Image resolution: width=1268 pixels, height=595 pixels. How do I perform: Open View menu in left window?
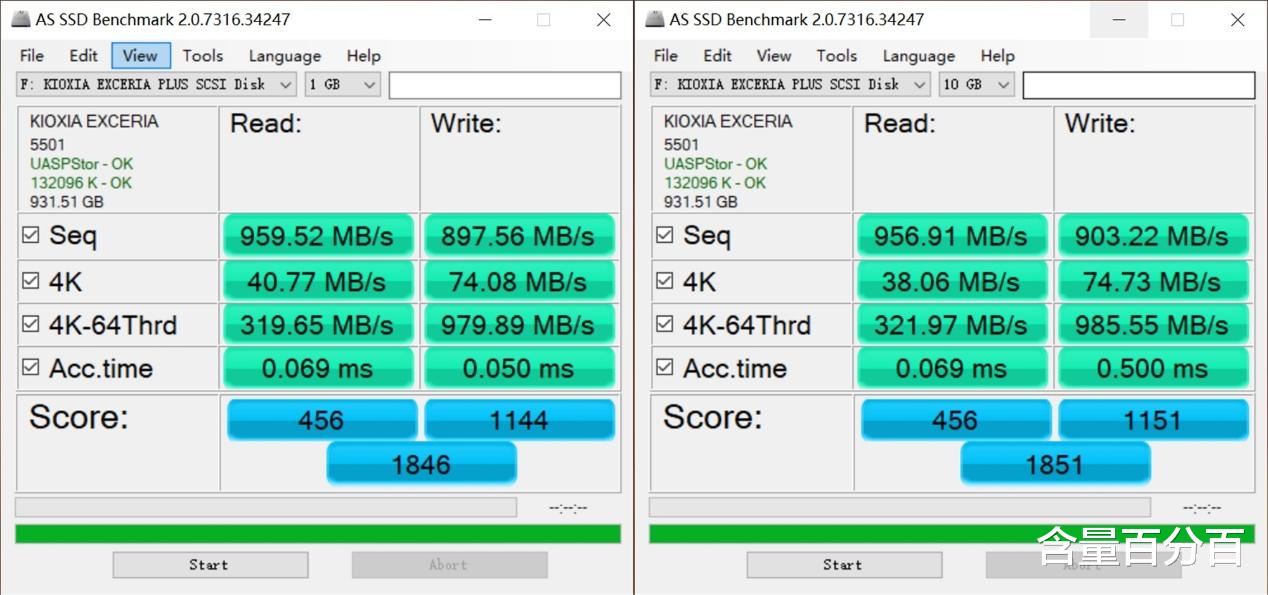(x=141, y=56)
